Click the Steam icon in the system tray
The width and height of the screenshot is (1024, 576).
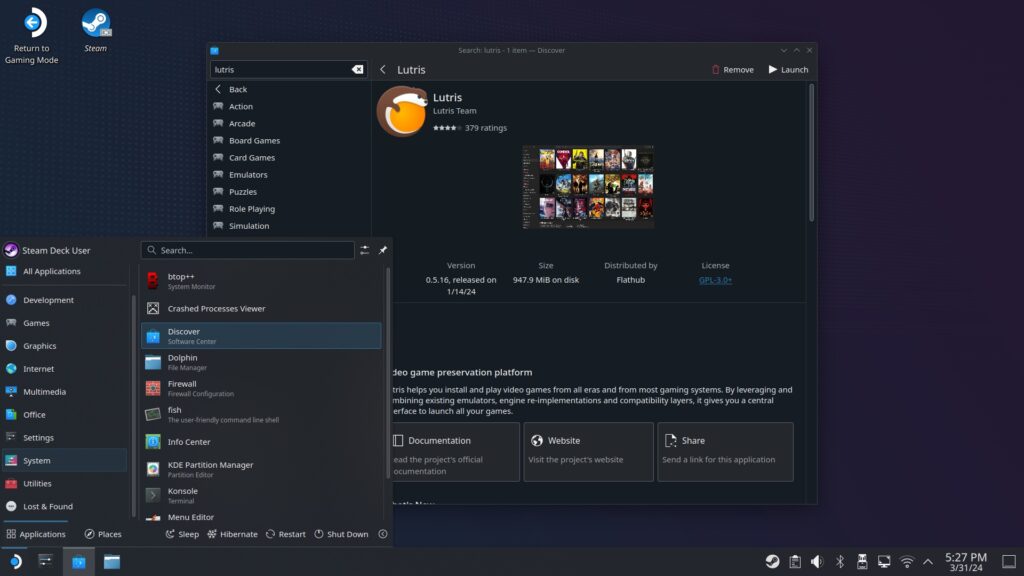[x=772, y=562]
